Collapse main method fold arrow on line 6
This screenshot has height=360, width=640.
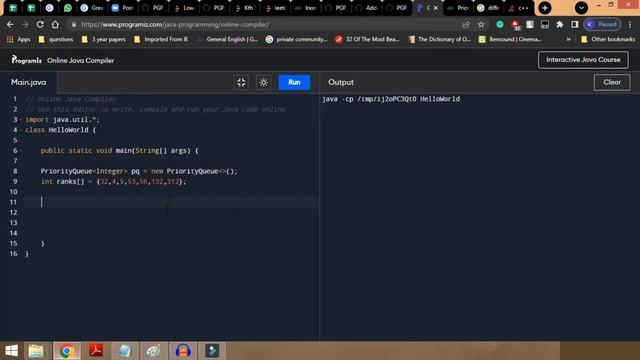point(21,151)
